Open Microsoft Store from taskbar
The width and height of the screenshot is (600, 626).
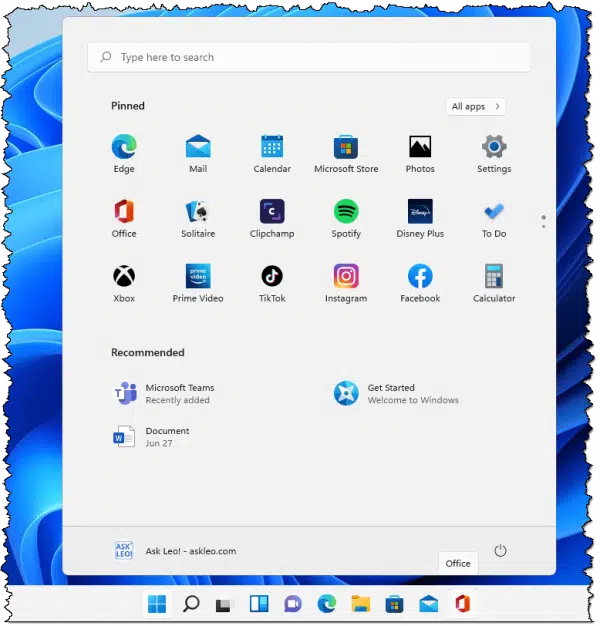[394, 604]
